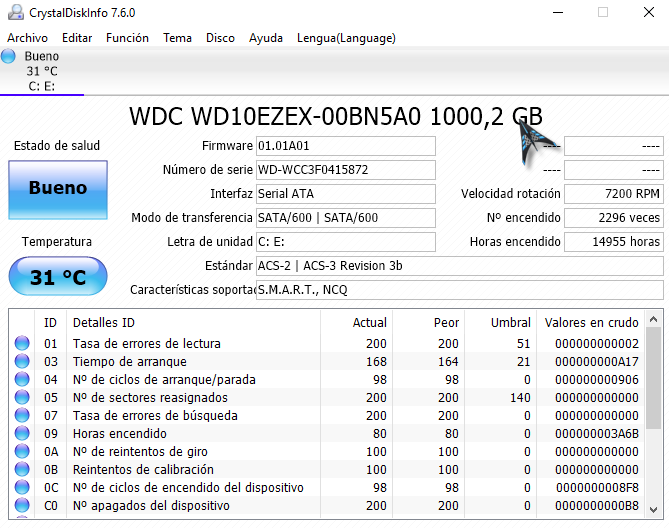Close the CrystalDiskInfo window
The height and width of the screenshot is (528, 669).
click(x=649, y=12)
